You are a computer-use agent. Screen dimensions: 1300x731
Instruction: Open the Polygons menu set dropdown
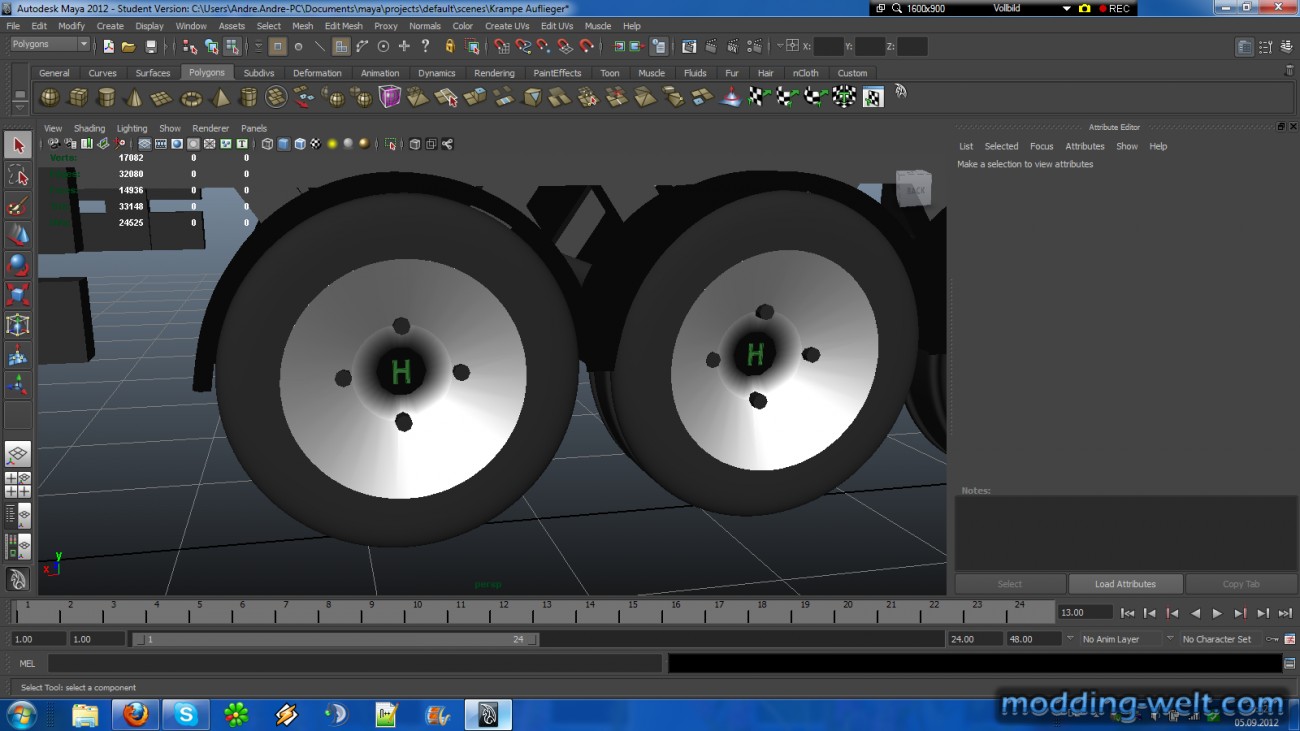(x=50, y=45)
